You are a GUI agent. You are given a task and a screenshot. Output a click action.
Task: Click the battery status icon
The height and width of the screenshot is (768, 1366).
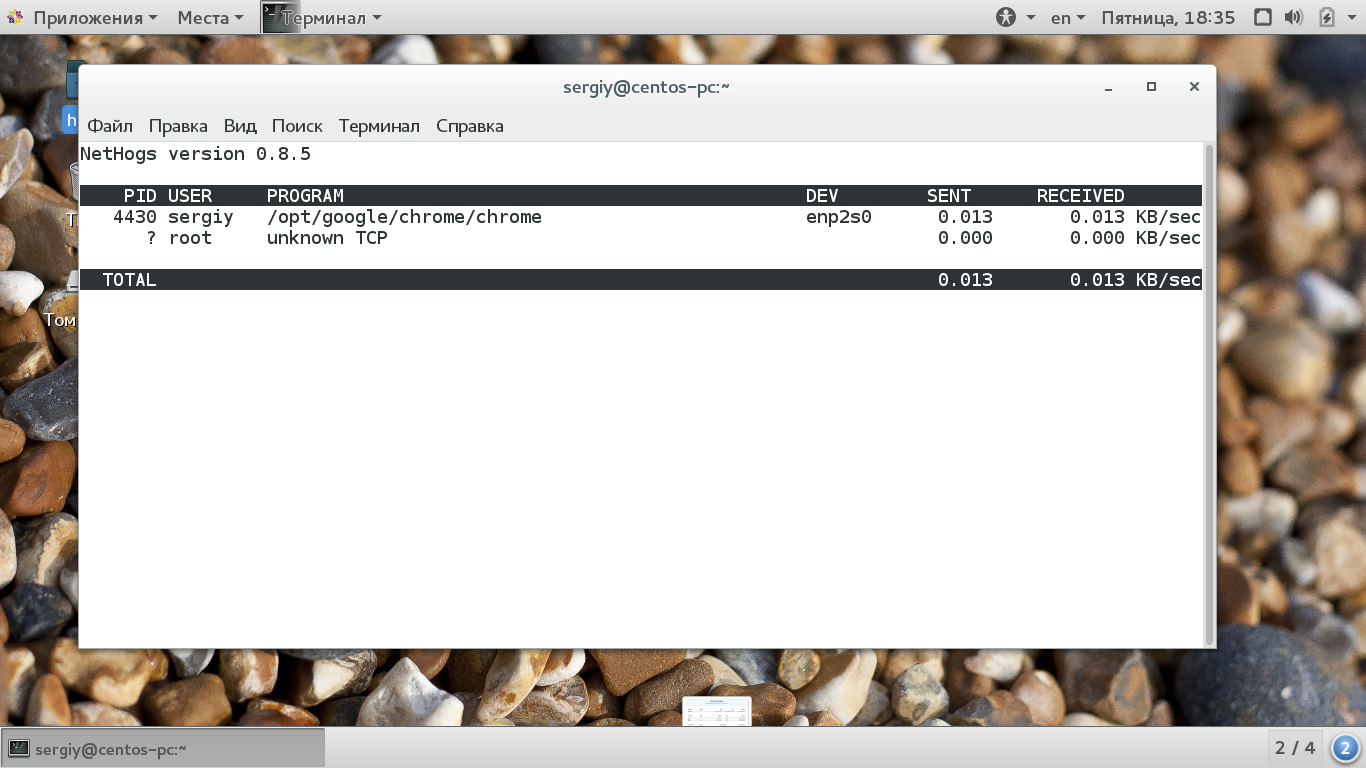1326,17
